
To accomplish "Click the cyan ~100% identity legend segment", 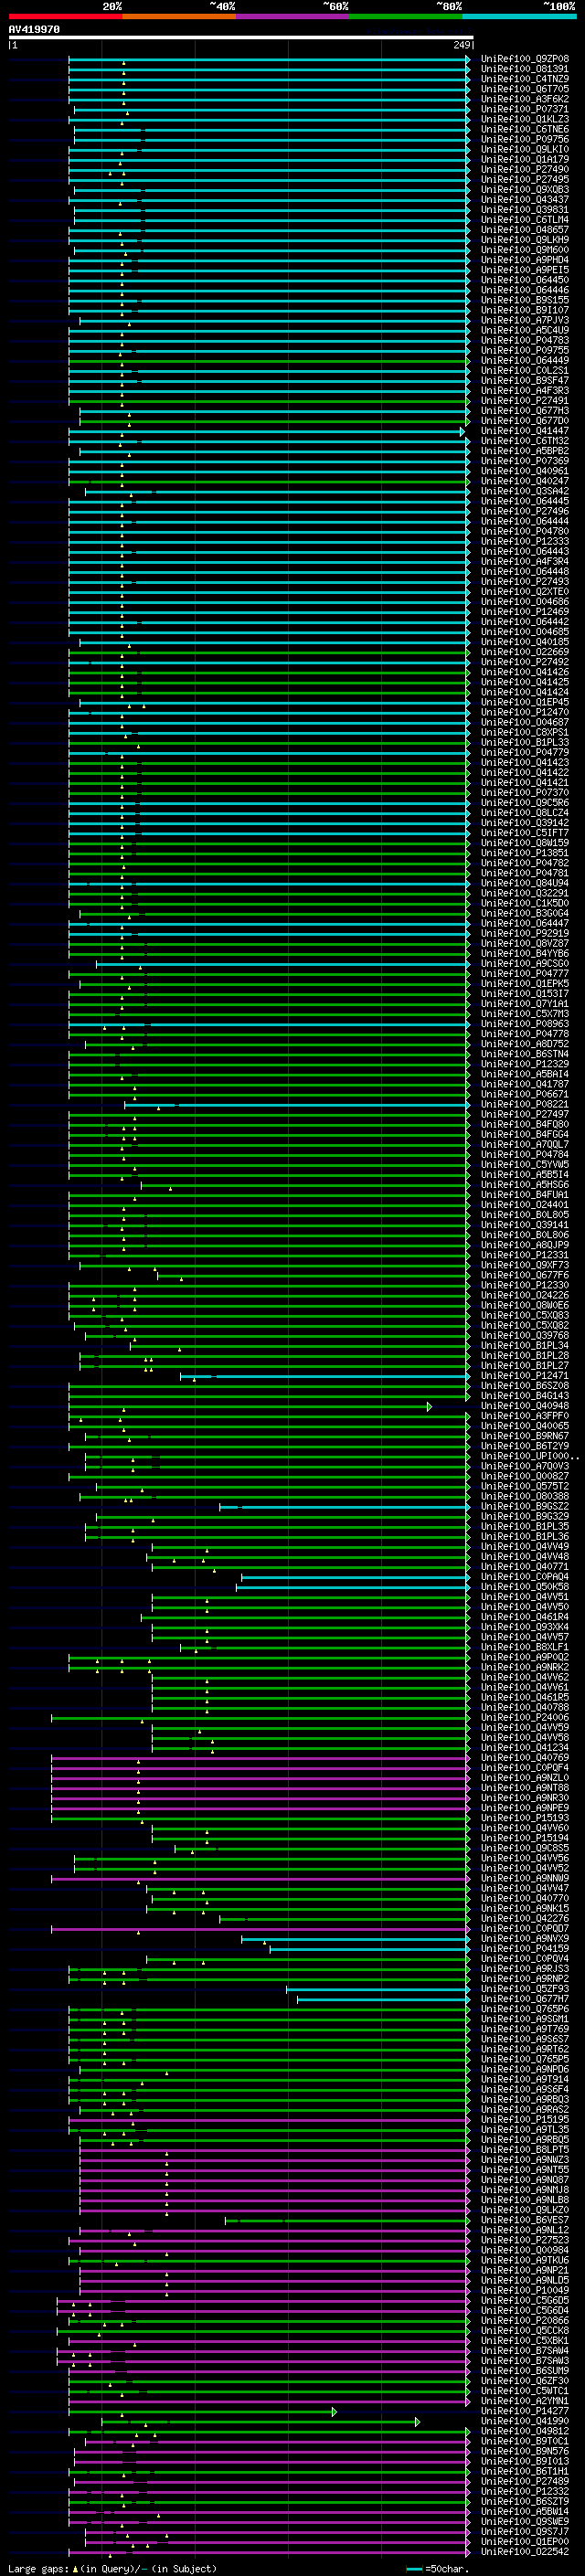I will tap(519, 16).
